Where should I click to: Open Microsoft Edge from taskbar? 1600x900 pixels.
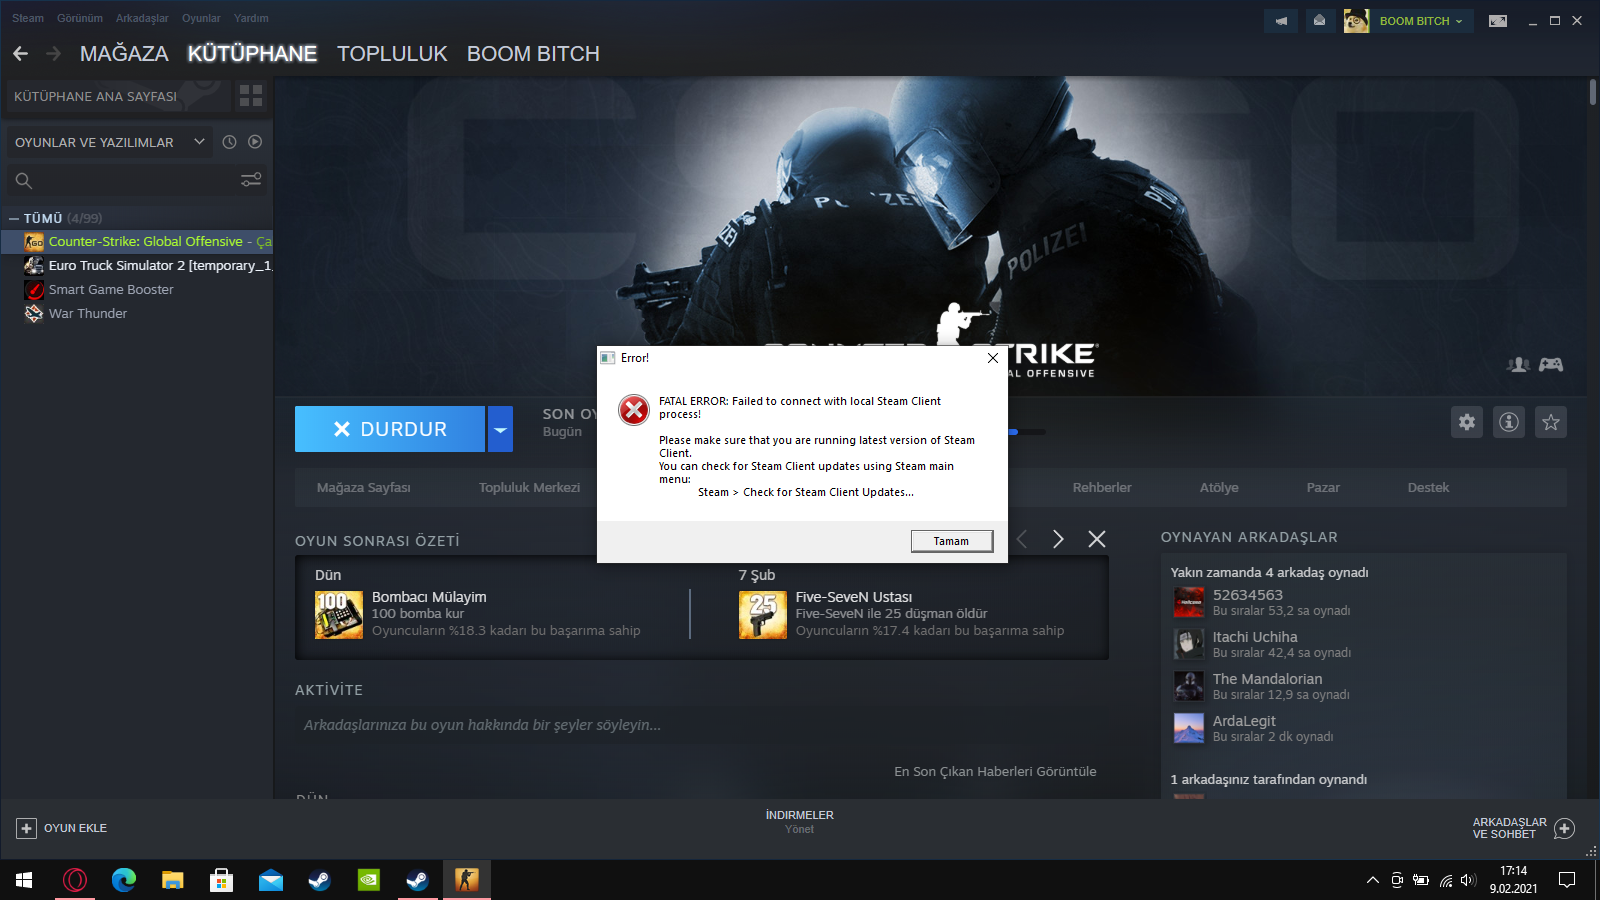click(124, 880)
